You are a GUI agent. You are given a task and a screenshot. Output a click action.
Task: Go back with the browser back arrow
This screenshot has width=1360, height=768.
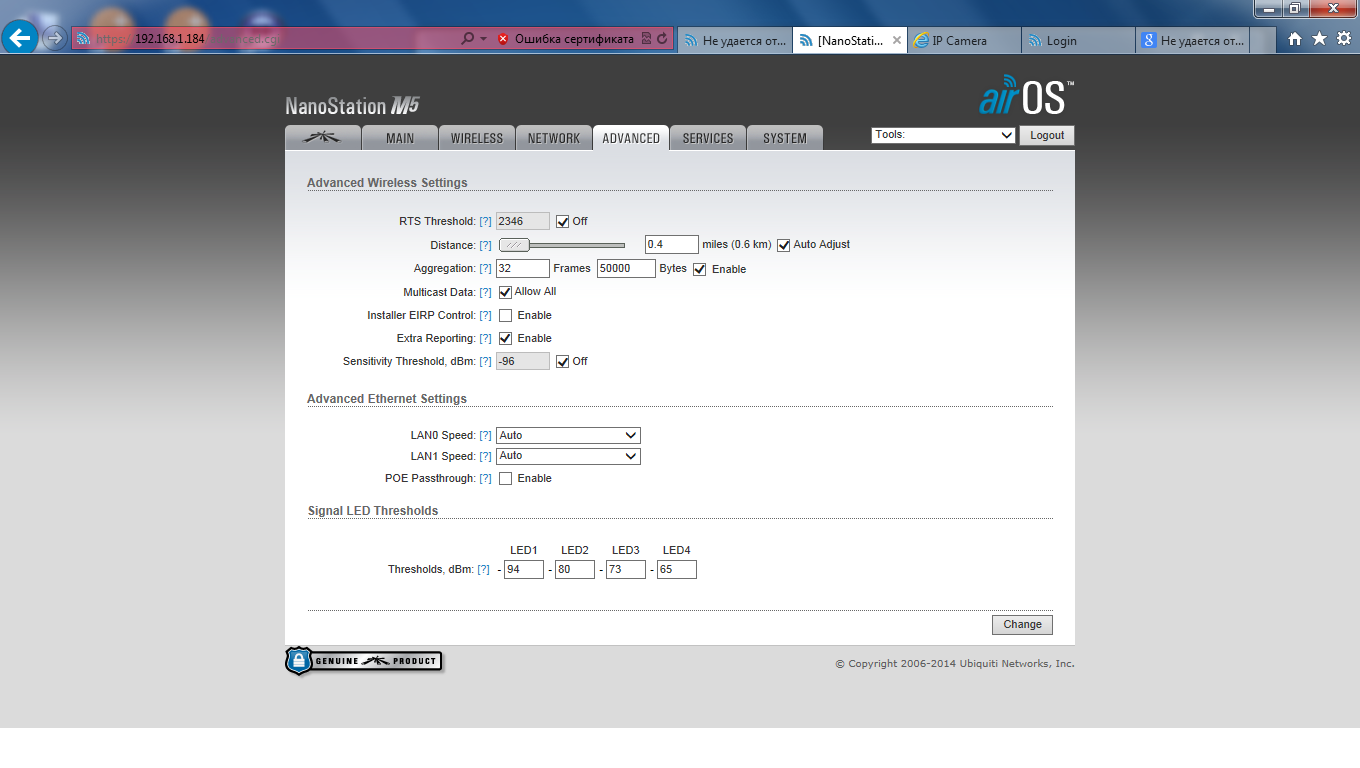pos(20,39)
